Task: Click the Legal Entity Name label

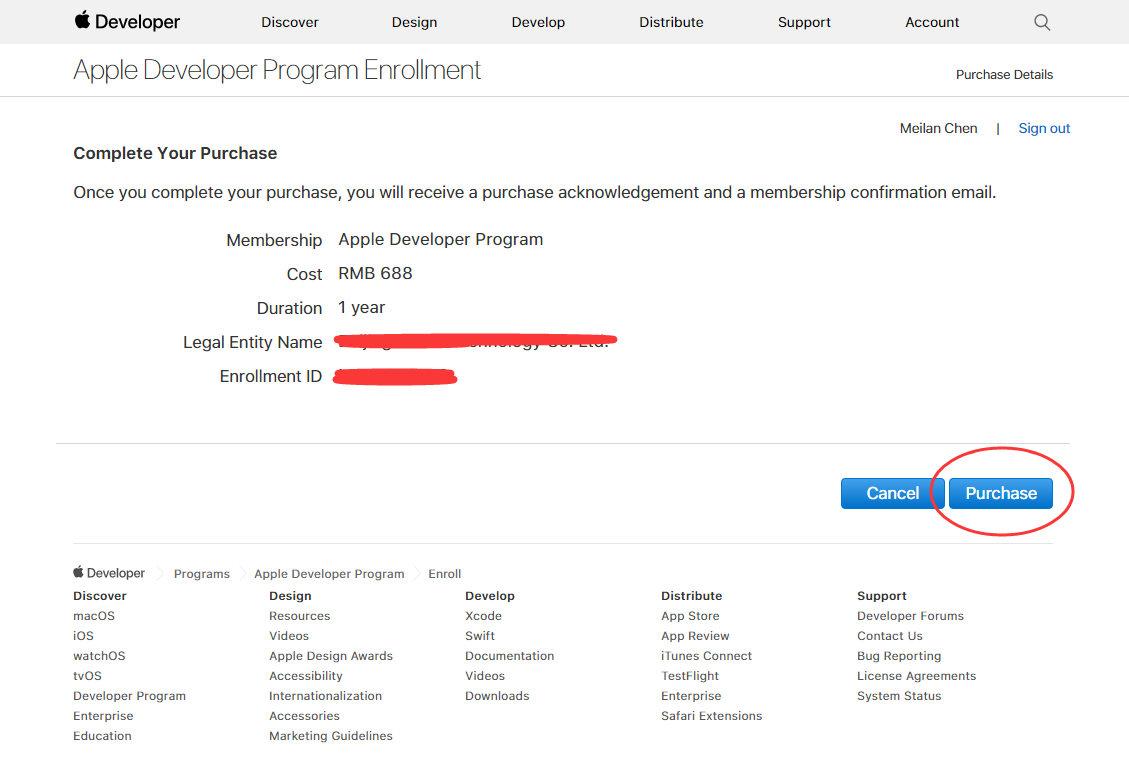Action: [x=252, y=343]
